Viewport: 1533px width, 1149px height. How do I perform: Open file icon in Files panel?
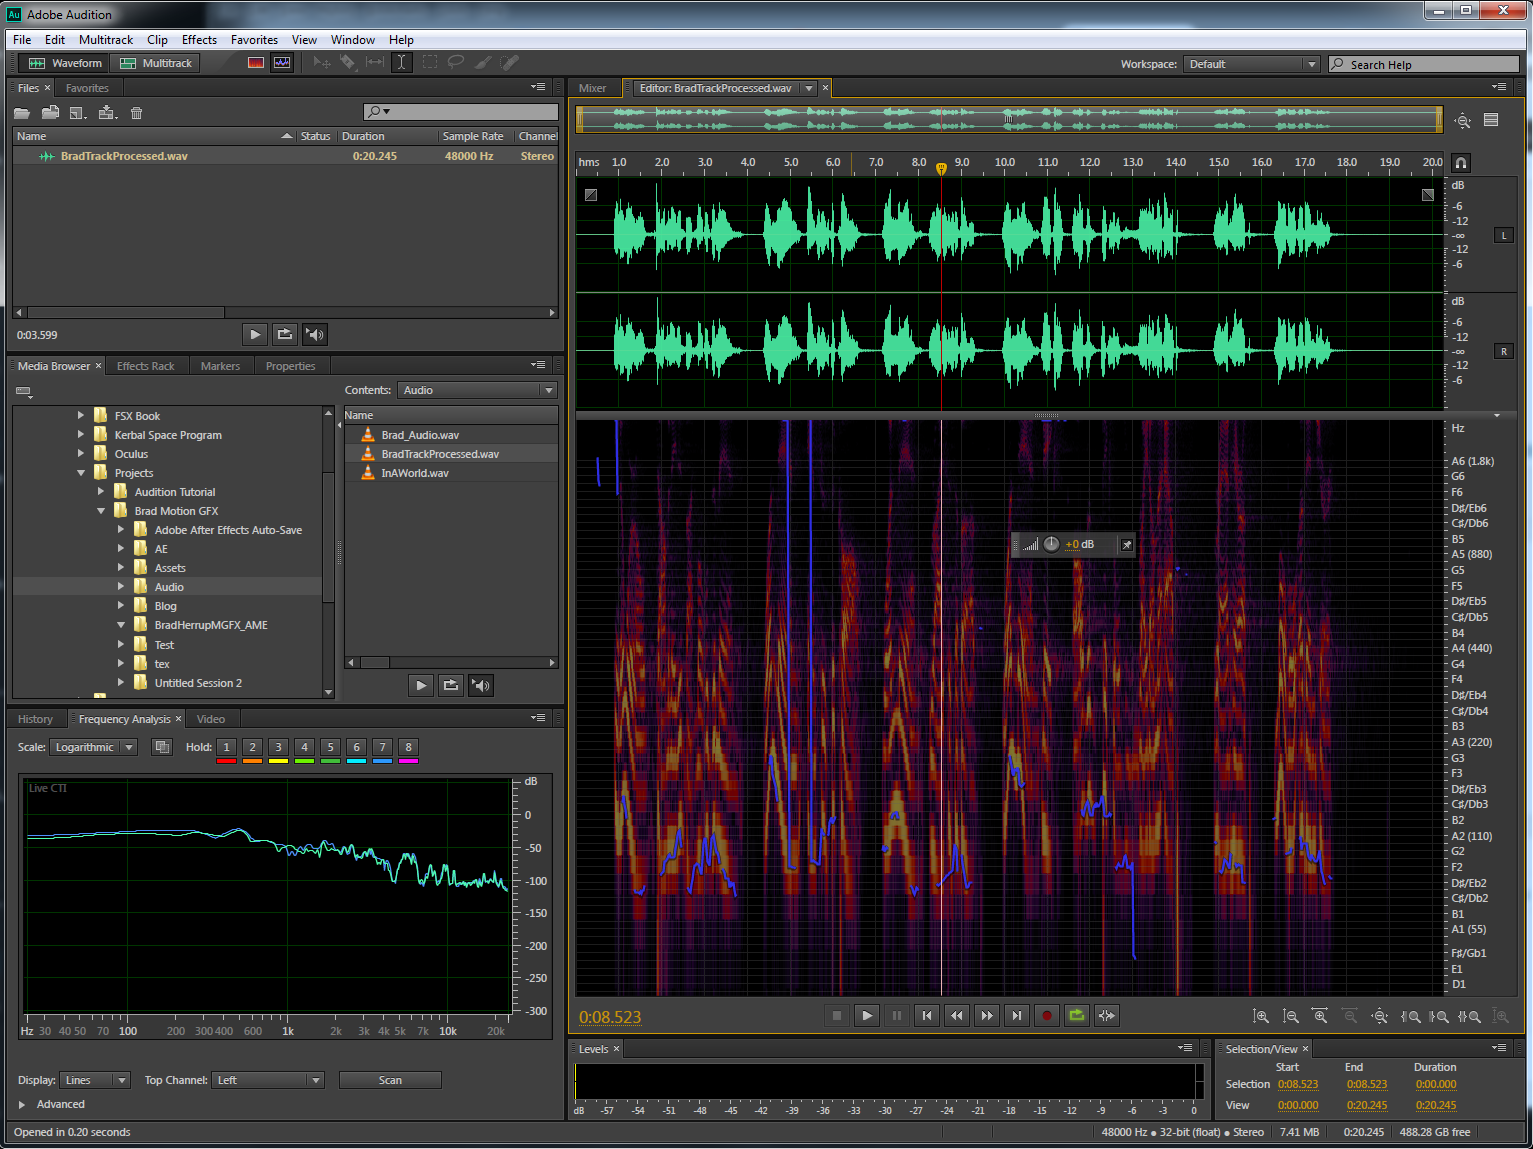point(22,113)
